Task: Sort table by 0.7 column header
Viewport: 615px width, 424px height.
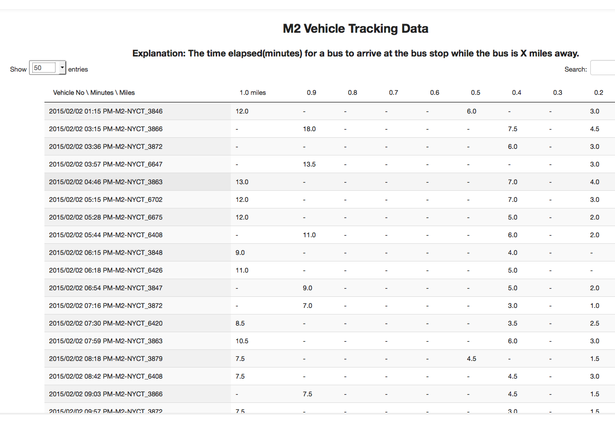Action: [393, 93]
